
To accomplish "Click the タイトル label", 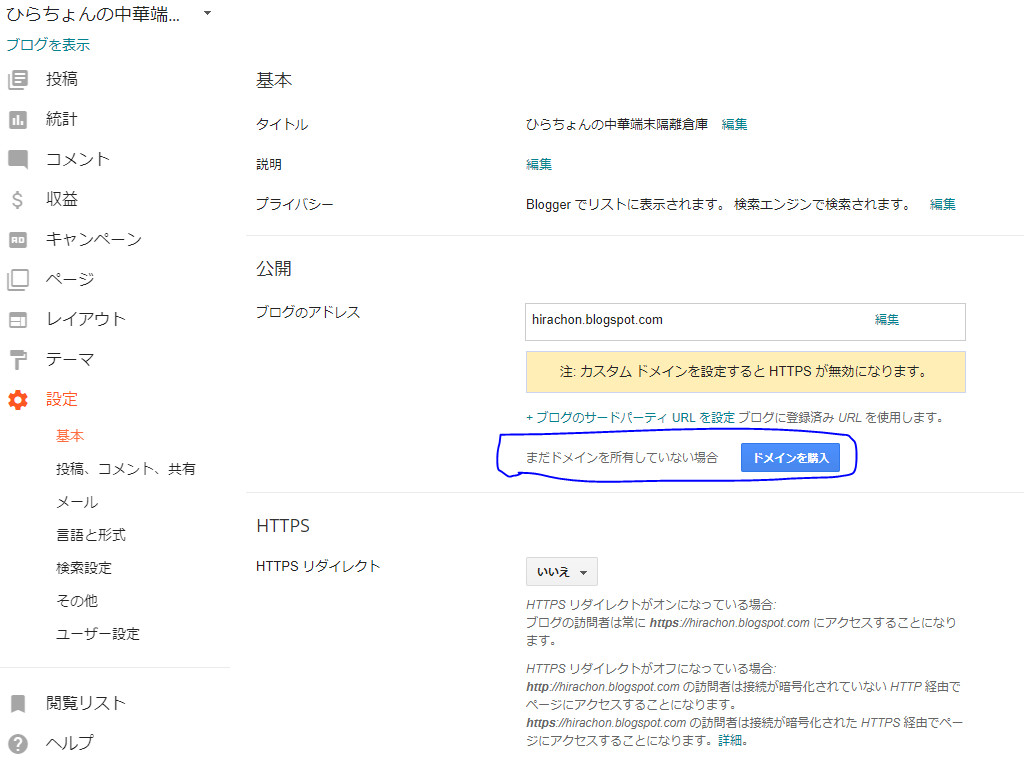I will [282, 124].
